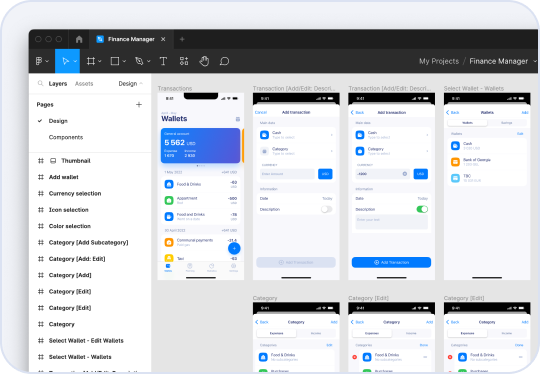Go to the Home tab icon
The width and height of the screenshot is (540, 374).
pyautogui.click(x=79, y=39)
